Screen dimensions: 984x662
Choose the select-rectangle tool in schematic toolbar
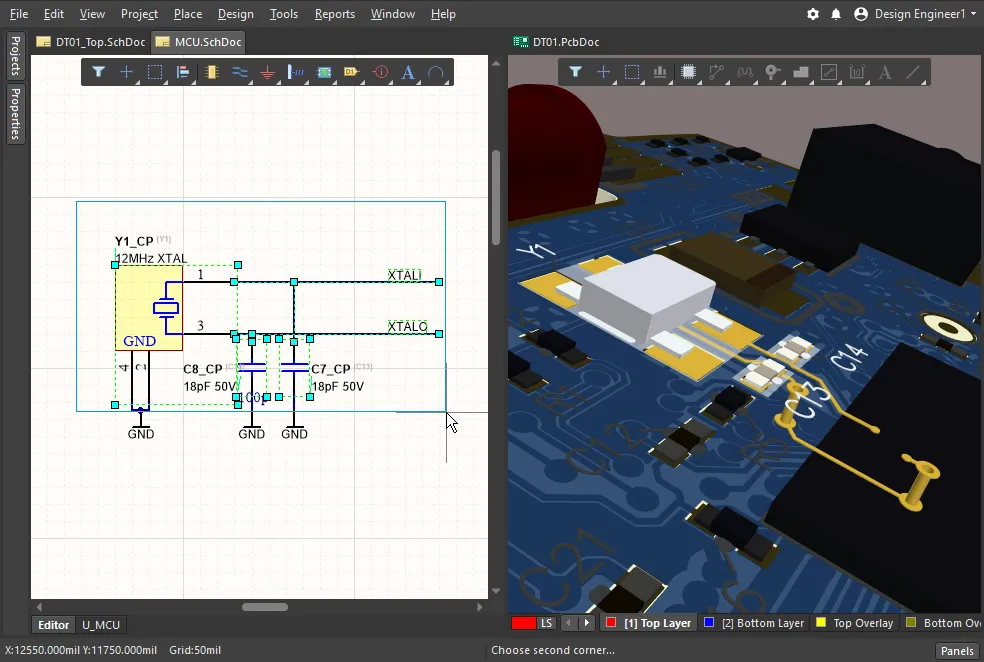pos(154,72)
